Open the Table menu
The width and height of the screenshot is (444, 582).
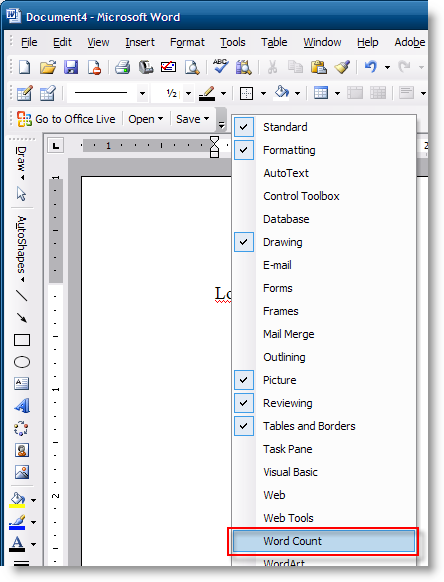point(274,42)
